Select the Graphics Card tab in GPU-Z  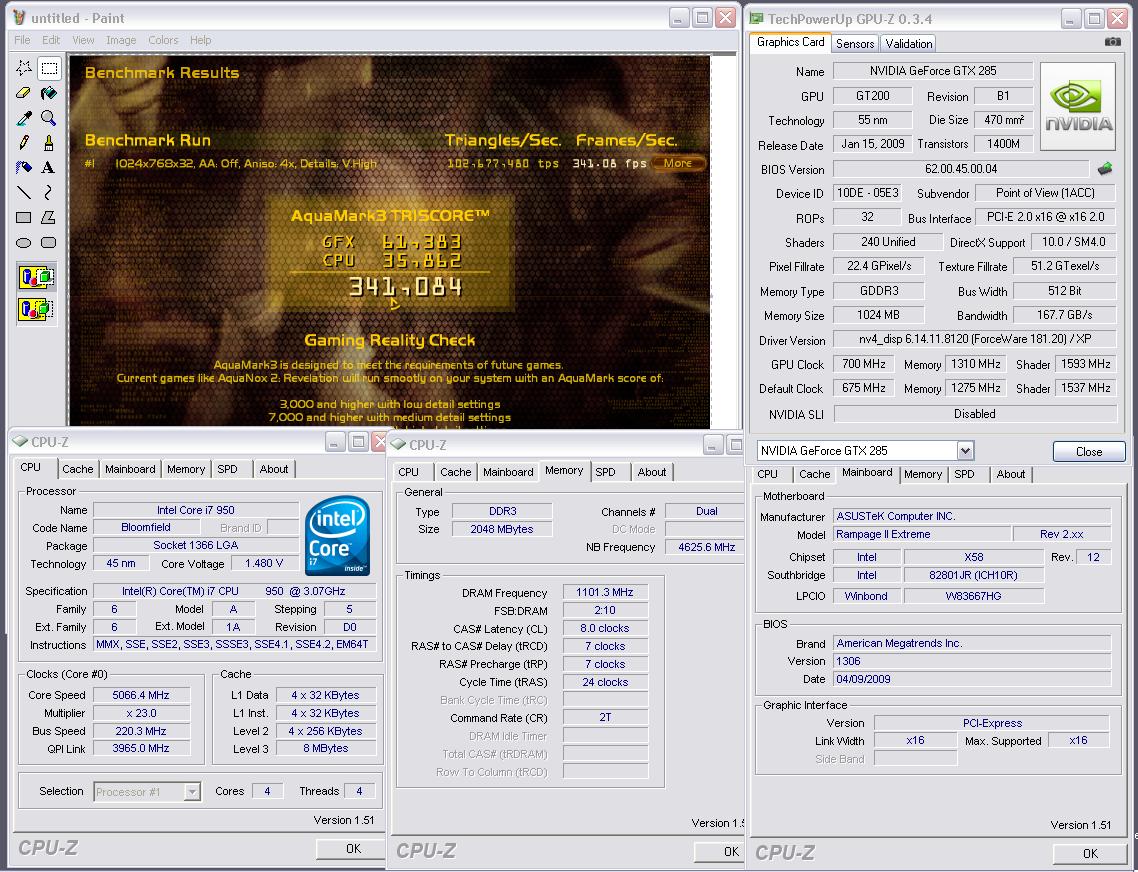(790, 42)
